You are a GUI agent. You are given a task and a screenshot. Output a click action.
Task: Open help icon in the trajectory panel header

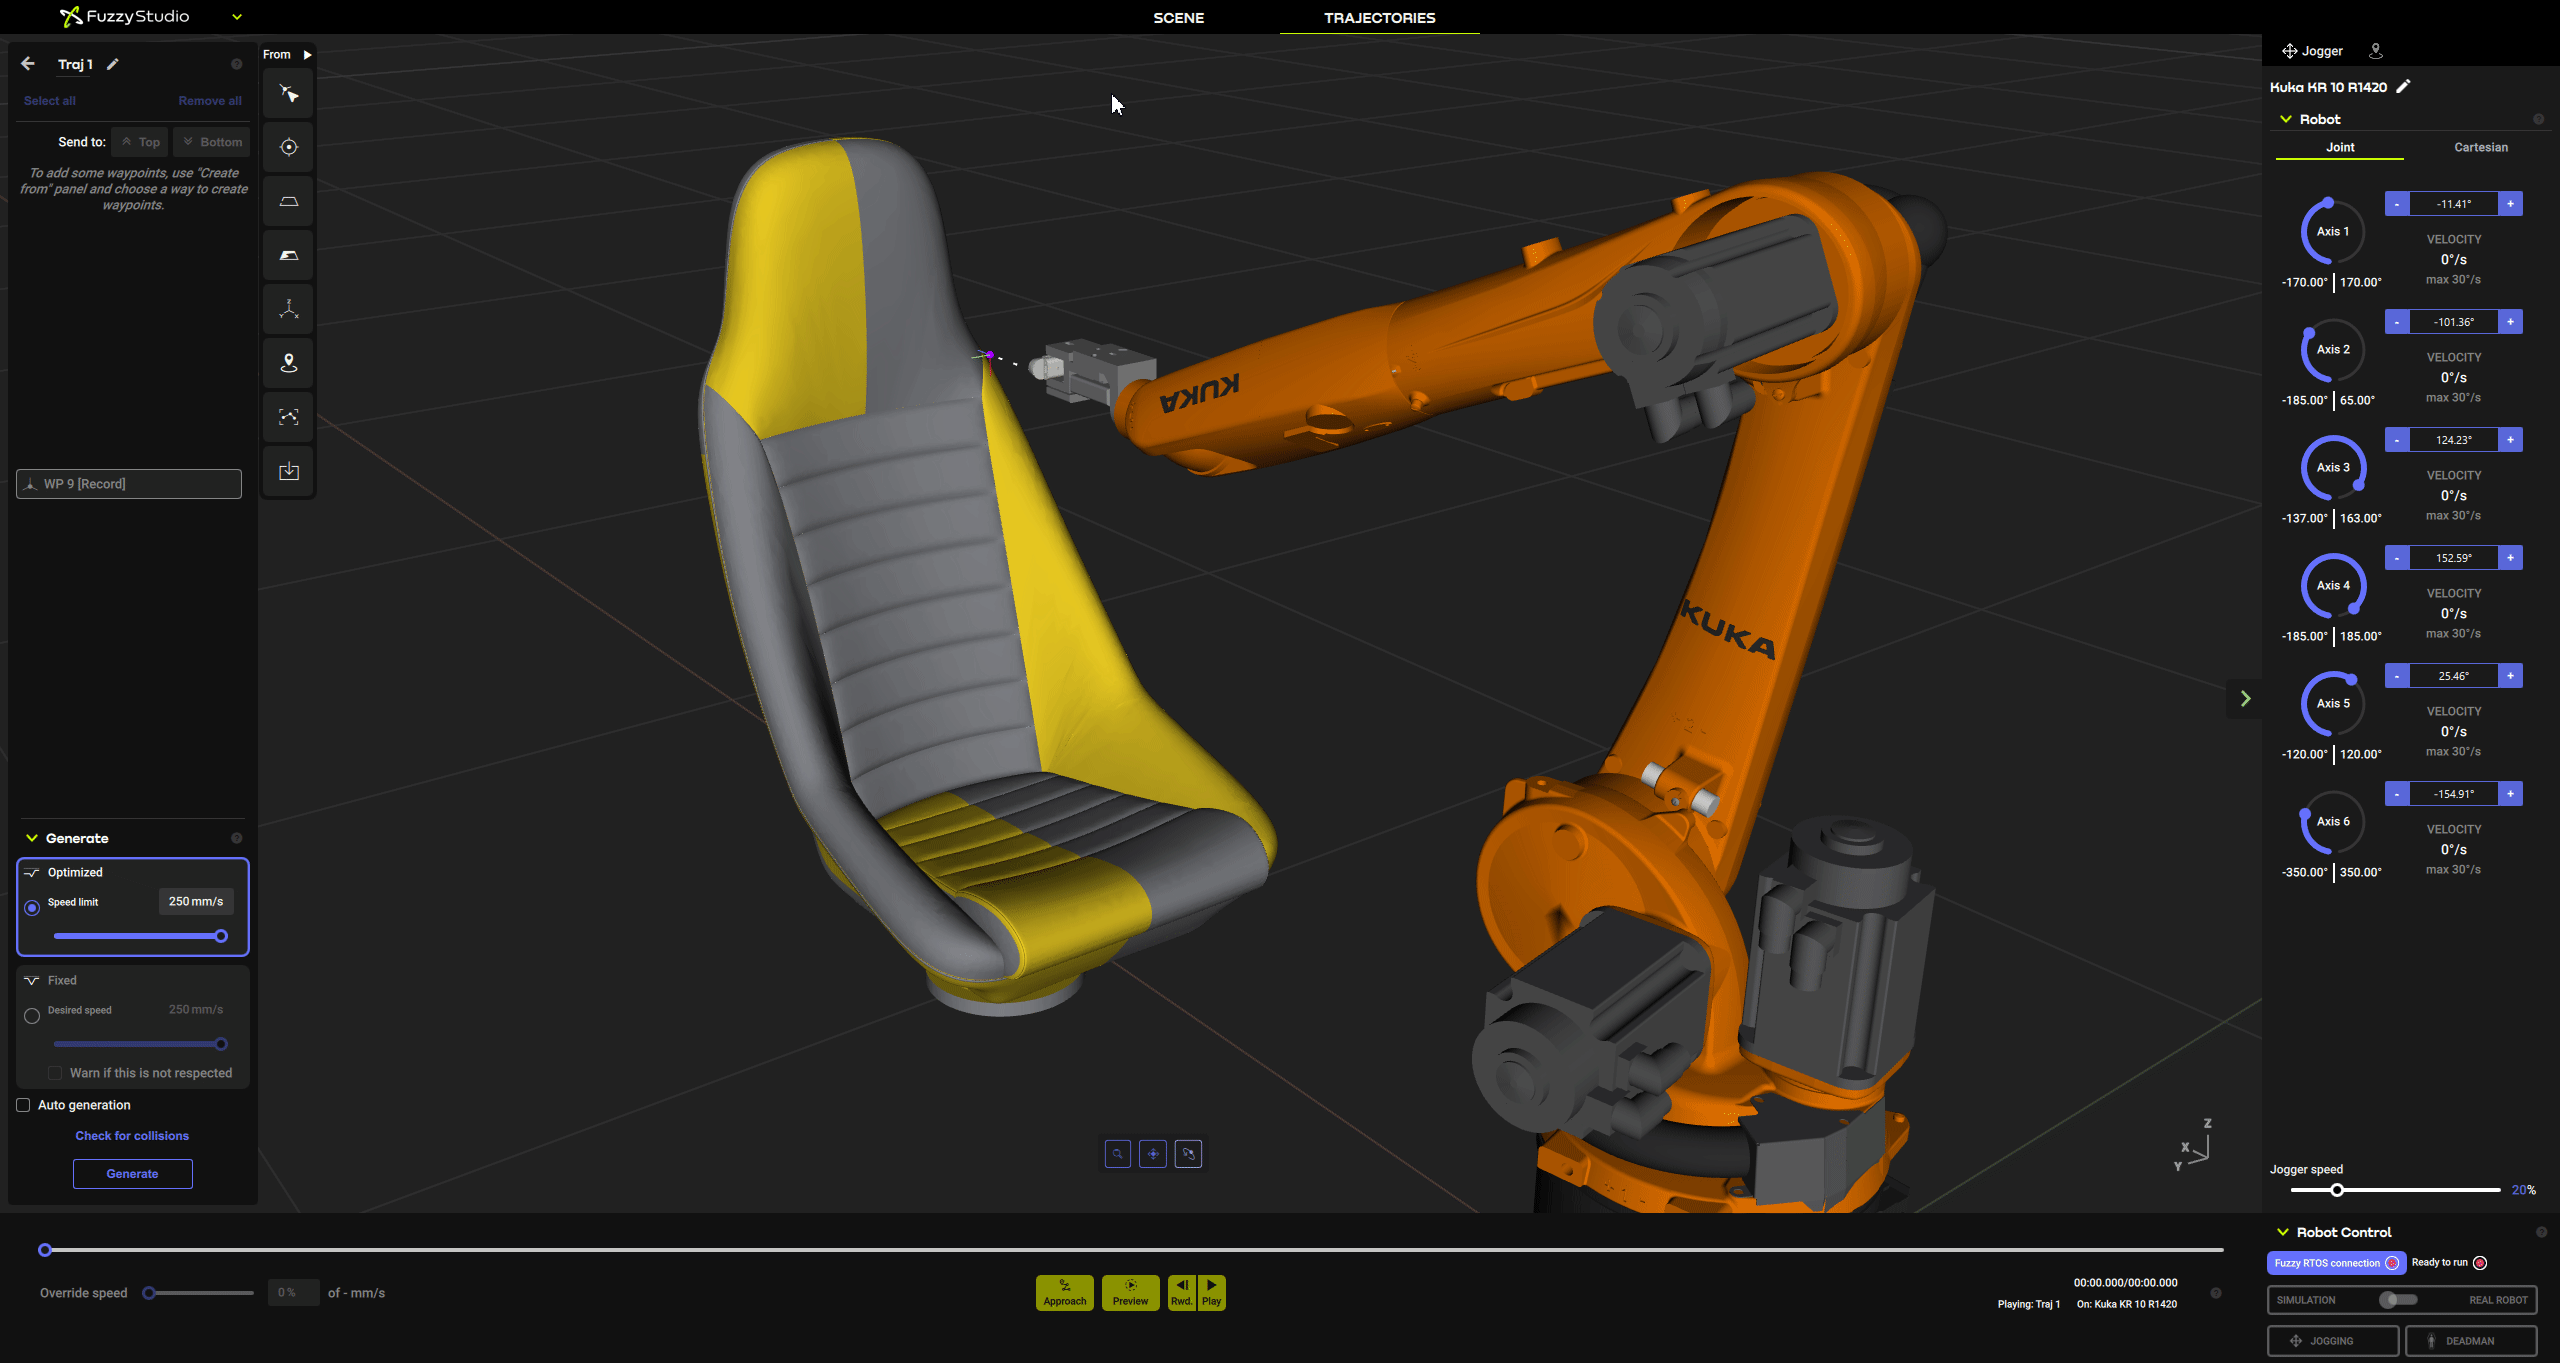[x=237, y=64]
